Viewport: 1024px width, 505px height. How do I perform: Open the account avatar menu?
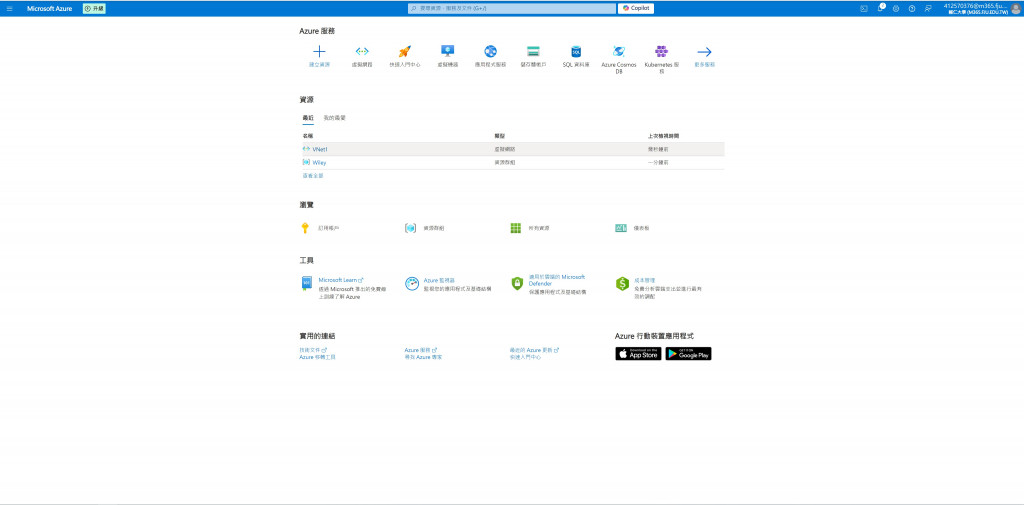[x=1016, y=8]
